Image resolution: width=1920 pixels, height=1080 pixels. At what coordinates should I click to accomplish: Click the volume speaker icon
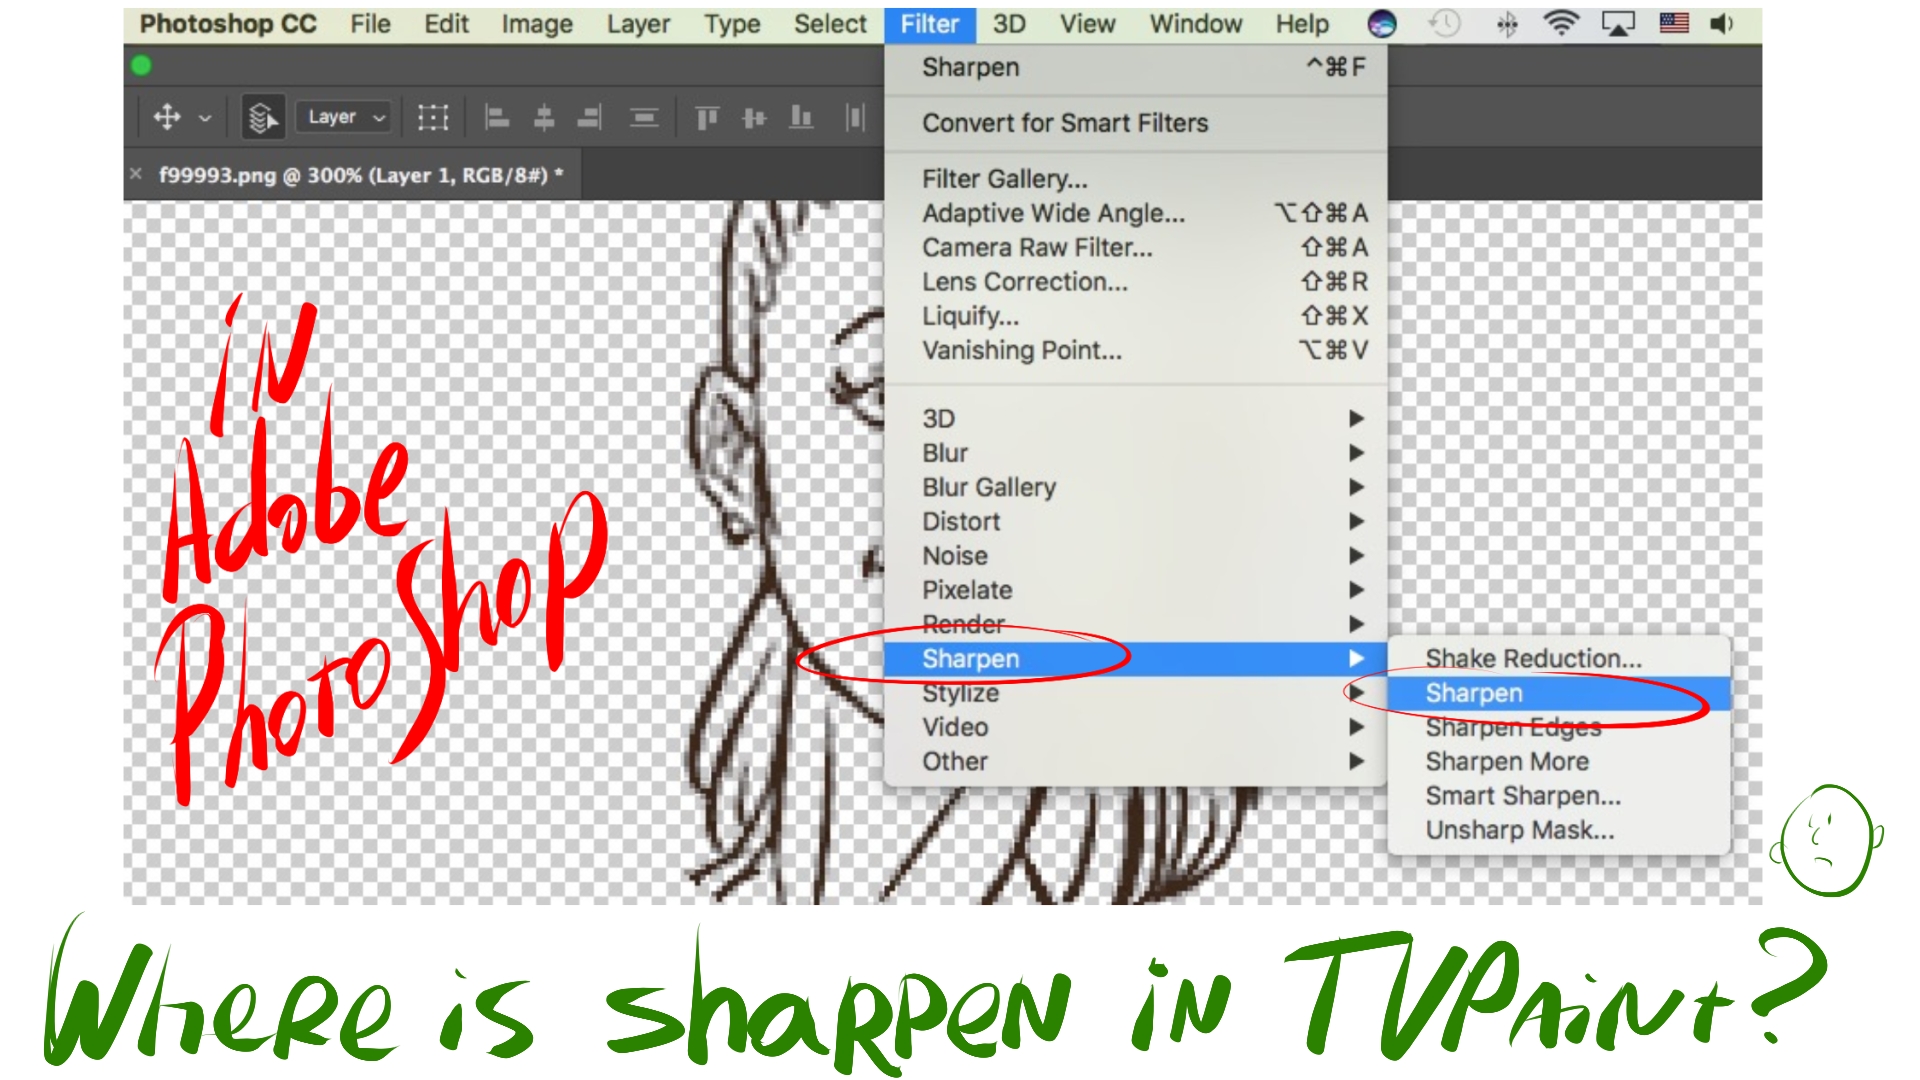pos(1721,24)
